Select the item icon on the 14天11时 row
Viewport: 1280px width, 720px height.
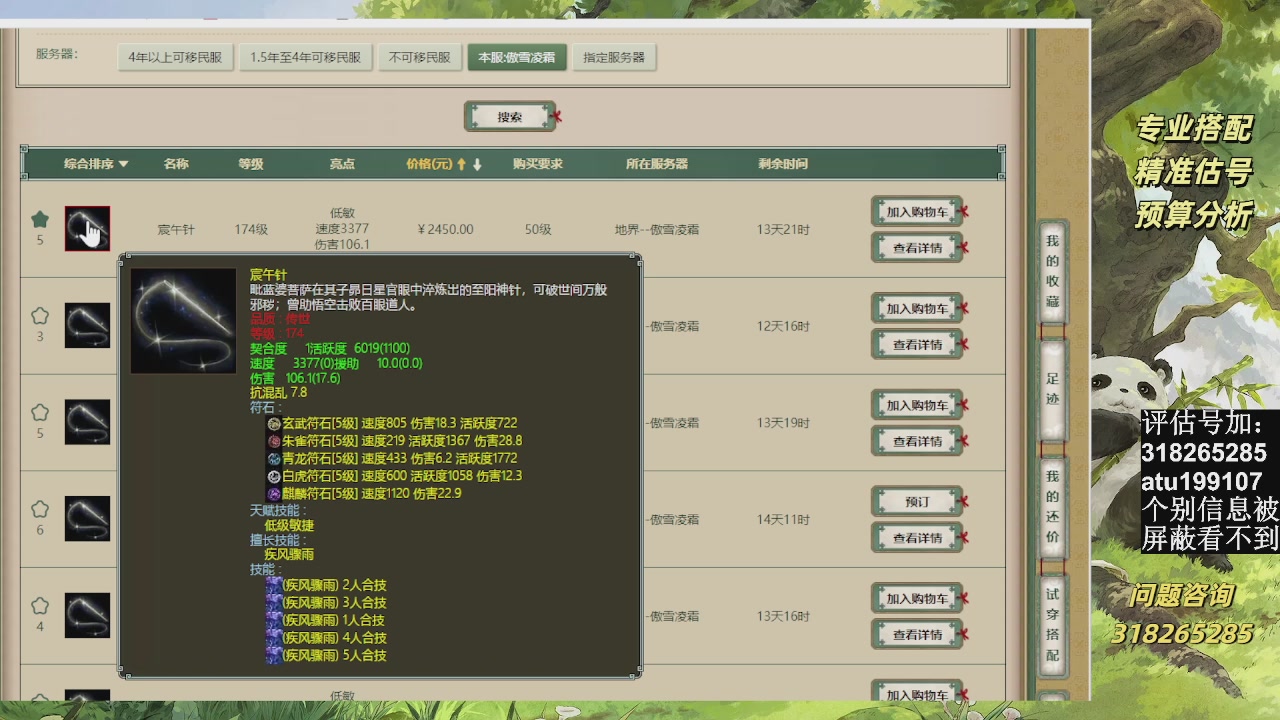tap(87, 519)
